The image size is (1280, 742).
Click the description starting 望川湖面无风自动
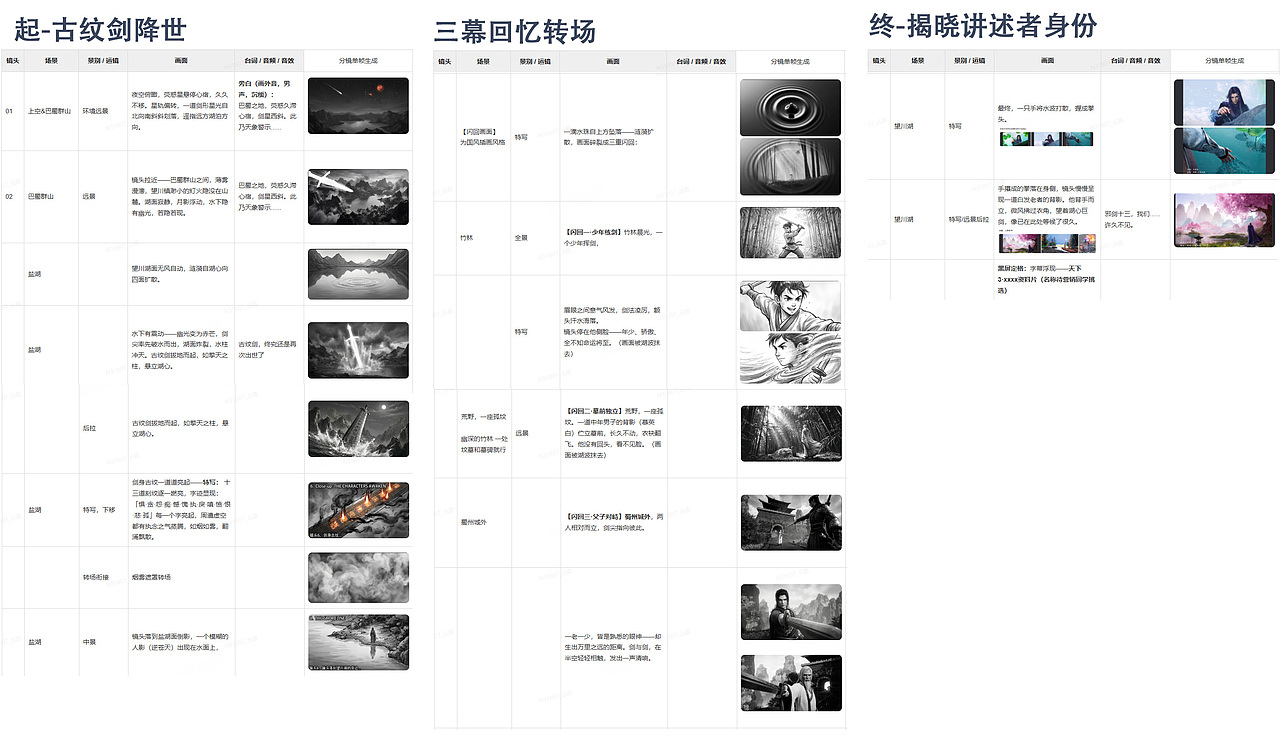[x=180, y=273]
